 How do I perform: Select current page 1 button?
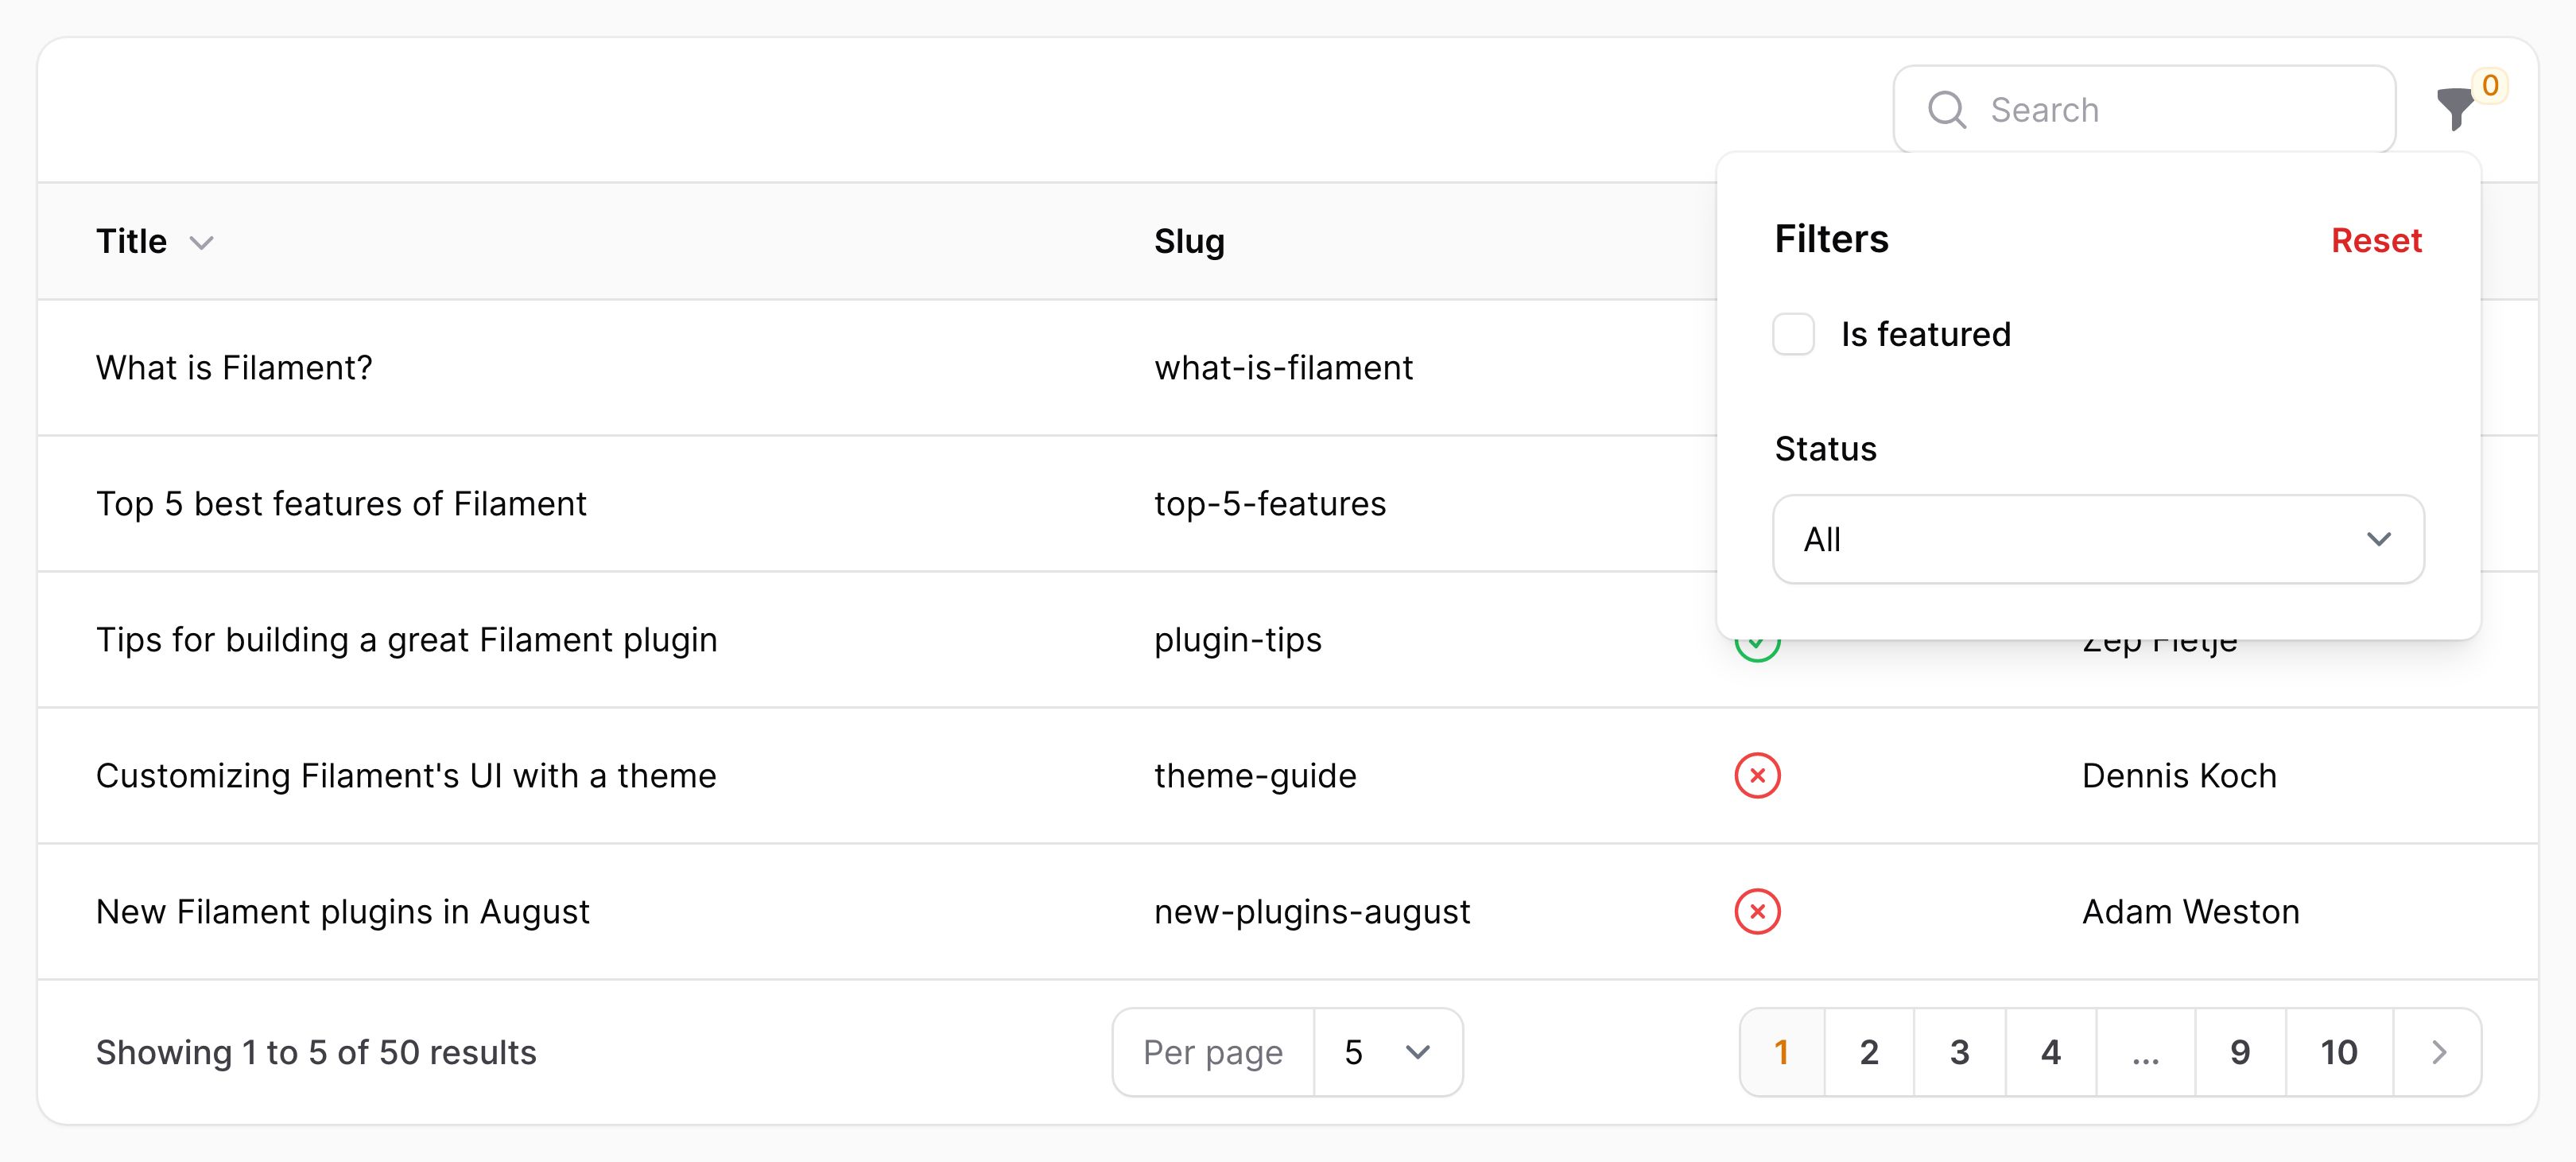pyautogui.click(x=1782, y=1052)
